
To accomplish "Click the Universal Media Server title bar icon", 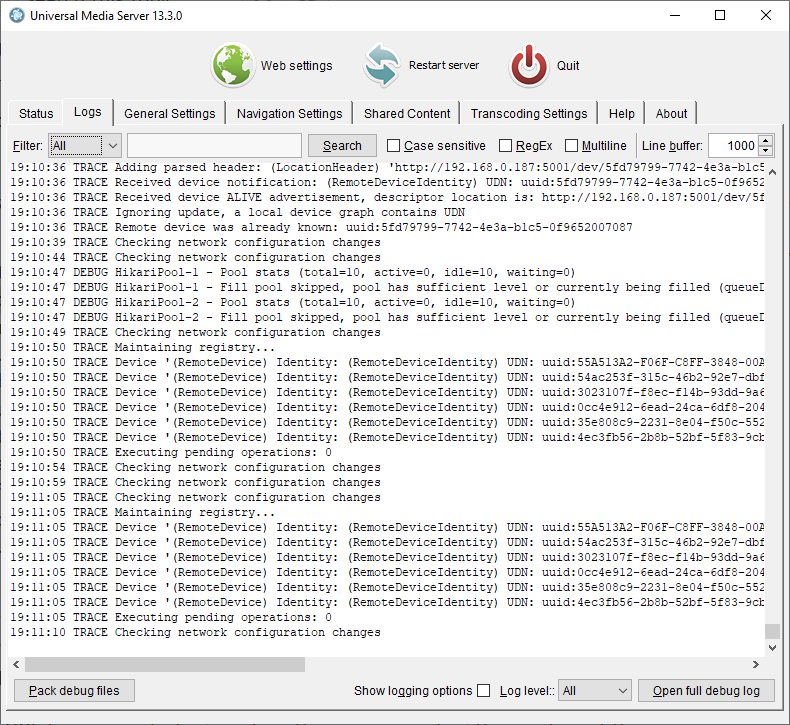I will 17,16.
